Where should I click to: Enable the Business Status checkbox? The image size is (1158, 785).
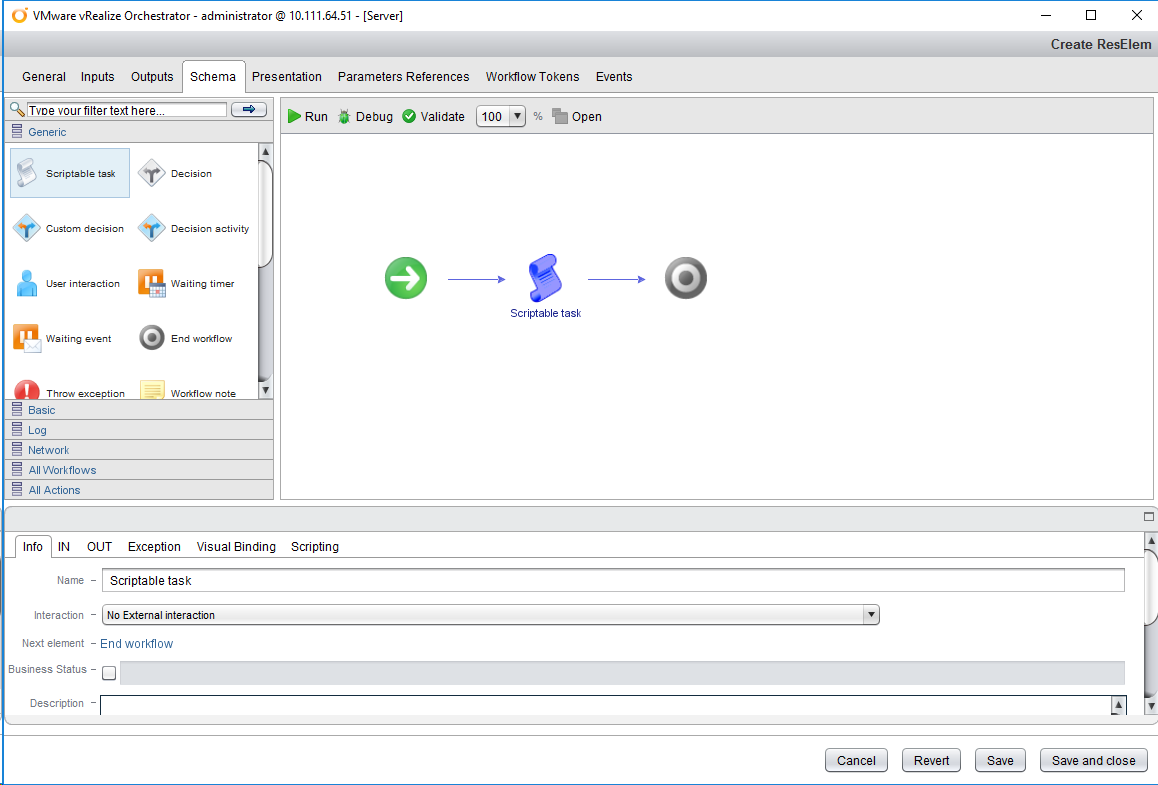pos(109,673)
